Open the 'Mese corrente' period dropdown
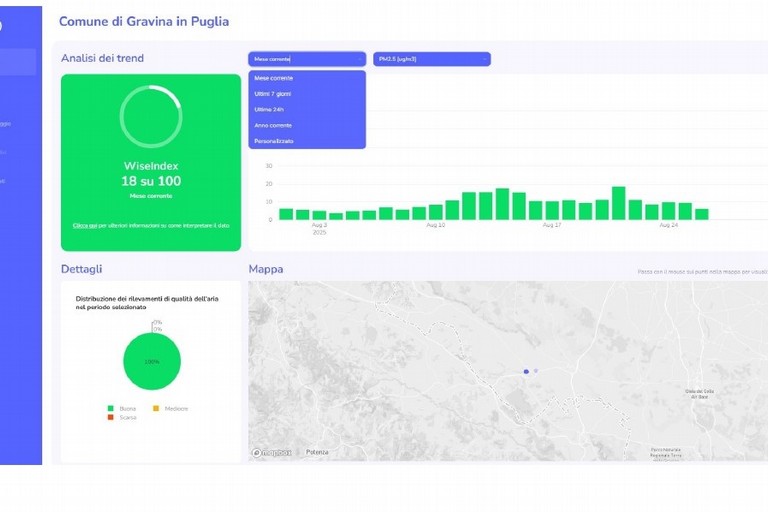The width and height of the screenshot is (768, 512). point(307,59)
